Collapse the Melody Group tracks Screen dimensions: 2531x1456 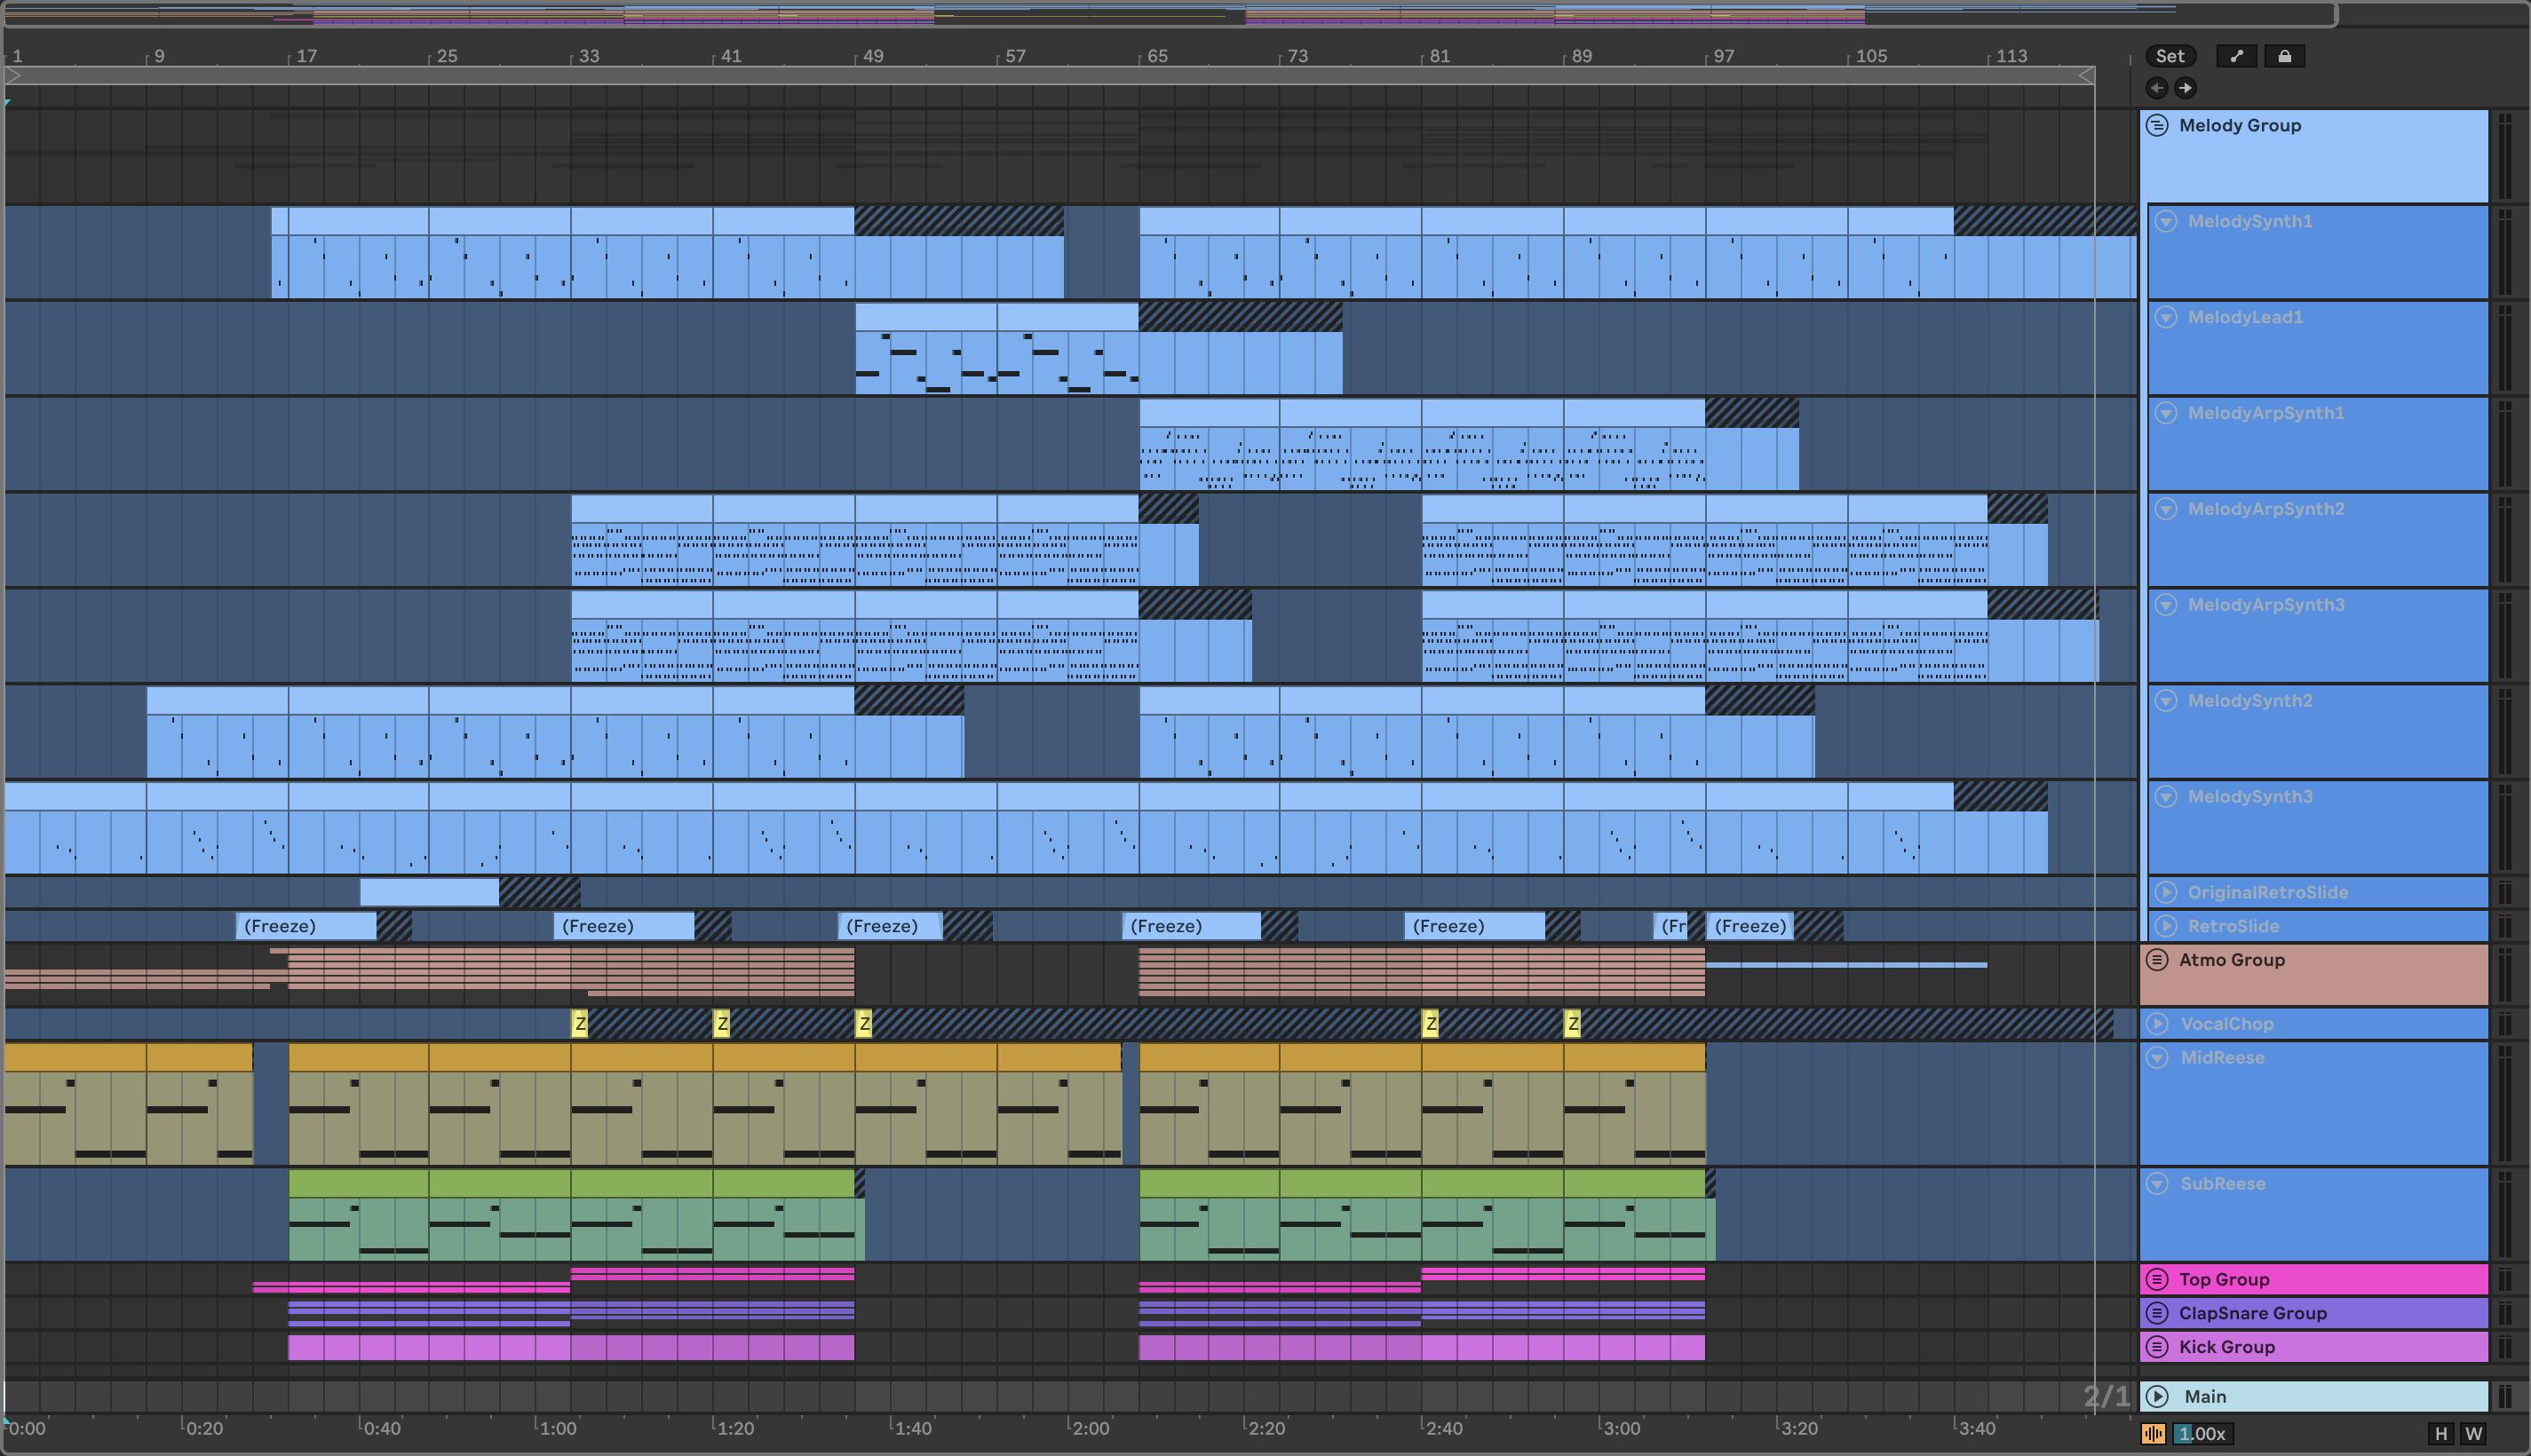pos(2157,125)
